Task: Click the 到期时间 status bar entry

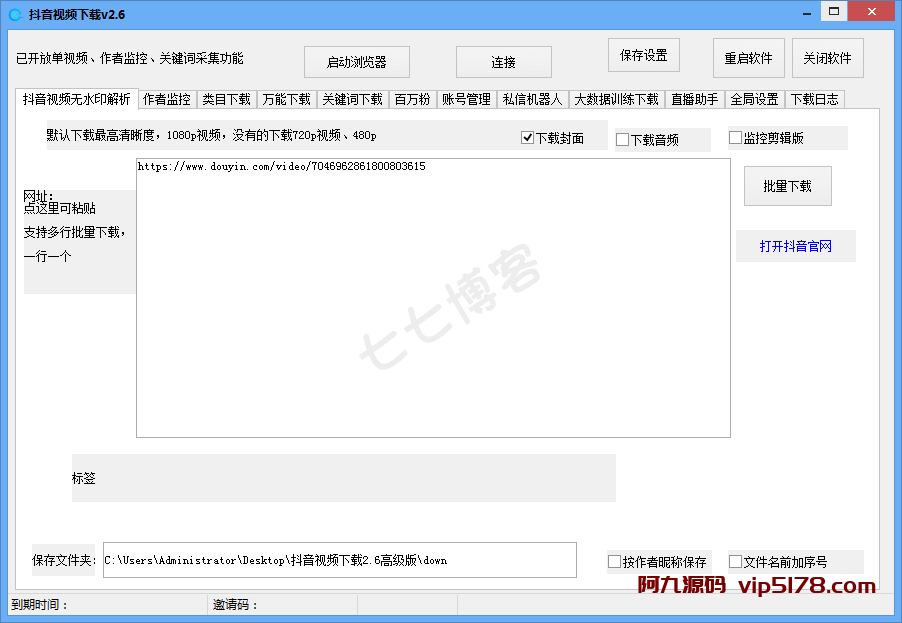Action: [40, 605]
